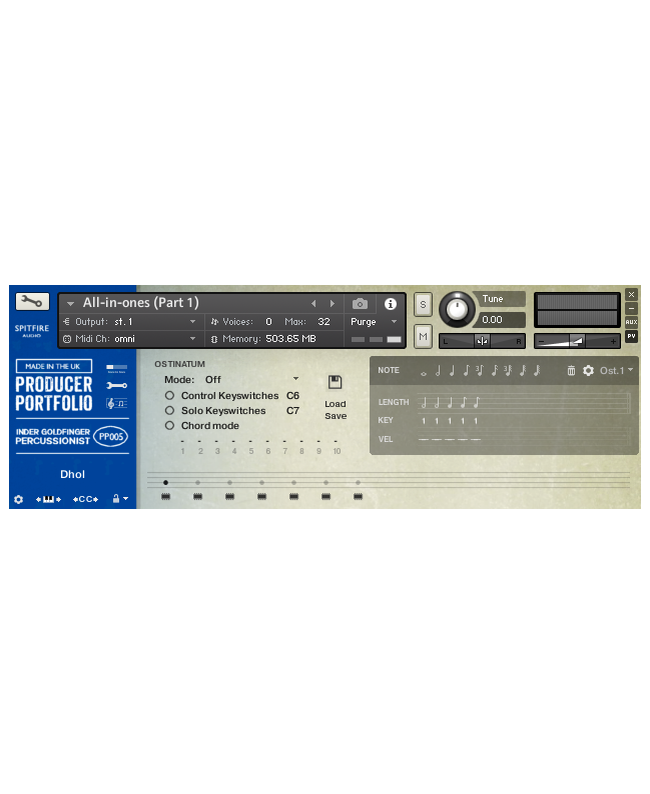
Task: Click the third articulation chip below the stave
Action: [x=230, y=497]
